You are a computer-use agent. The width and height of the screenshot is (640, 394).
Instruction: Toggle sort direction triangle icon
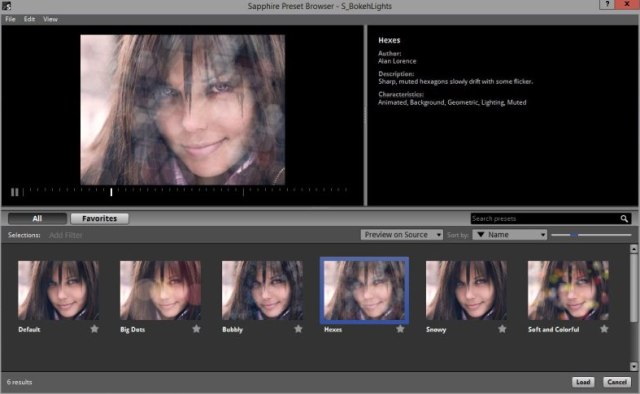(481, 235)
